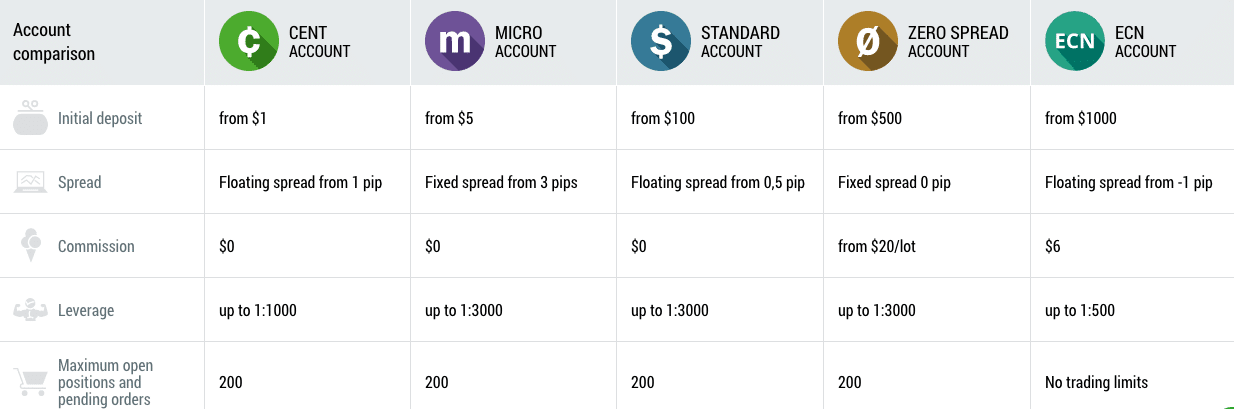Select the ZERO SPREAD ACCOUNT heading
This screenshot has height=409, width=1234.
958,41
